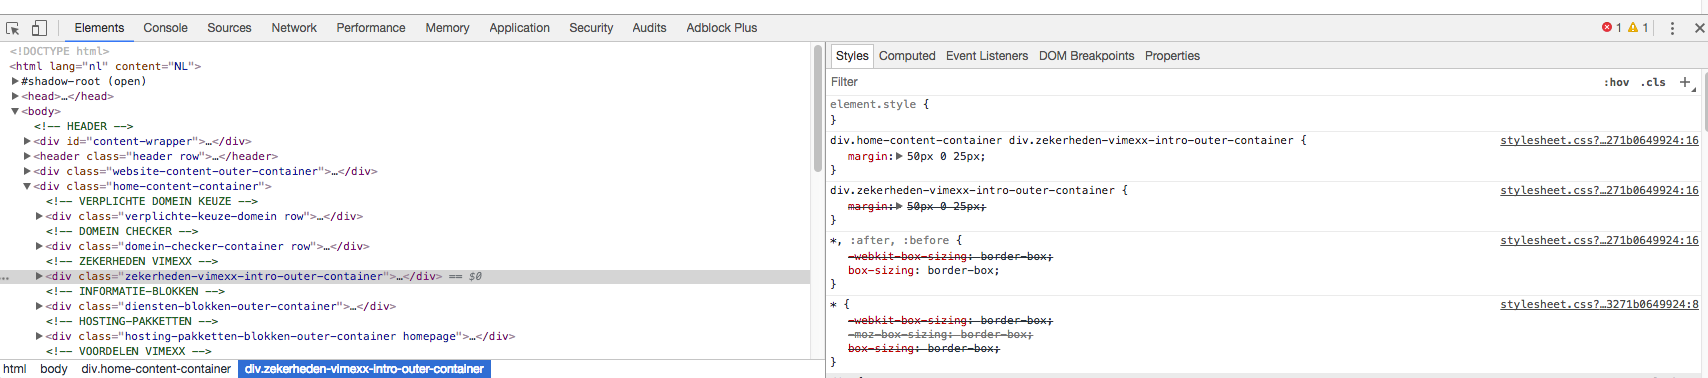Open stylesheet link for div.zekerheden-vimexx-intro-outer-container rule

pyautogui.click(x=1599, y=191)
